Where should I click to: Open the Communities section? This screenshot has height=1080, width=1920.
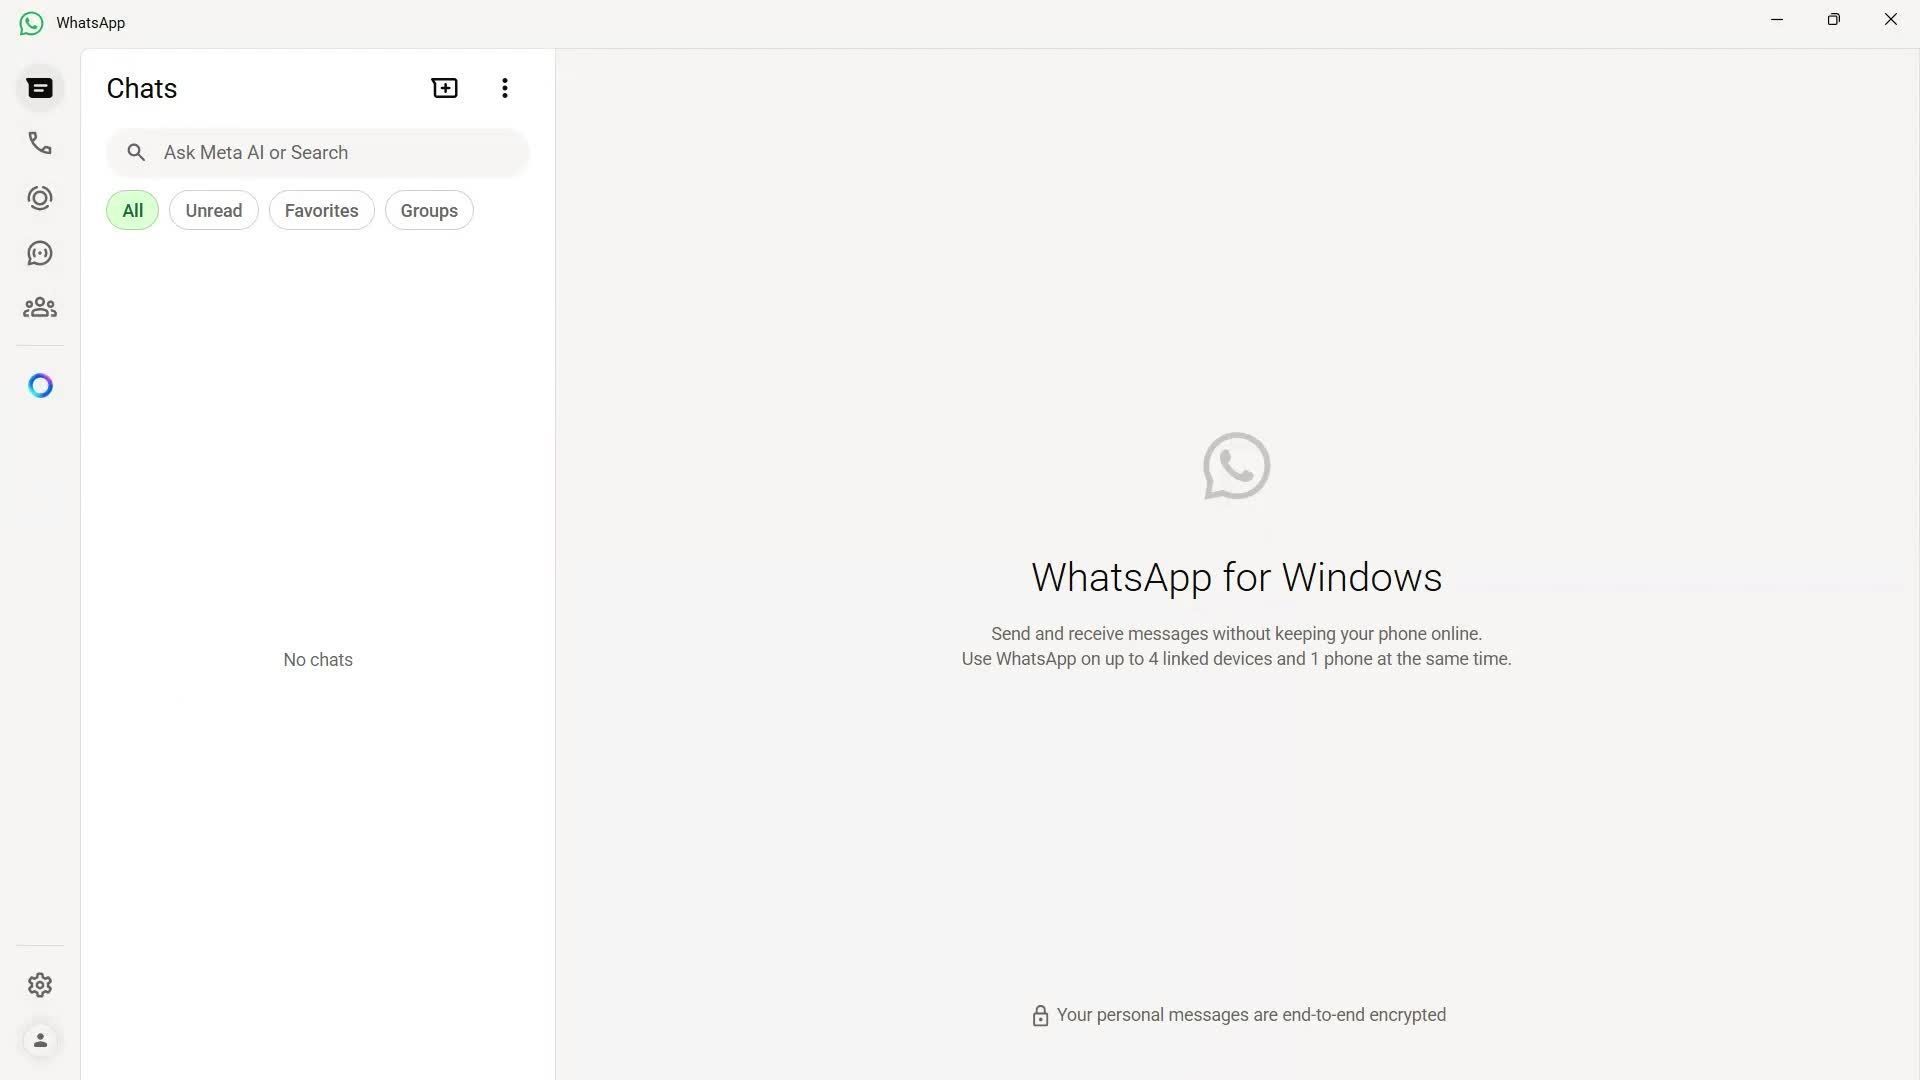tap(40, 308)
